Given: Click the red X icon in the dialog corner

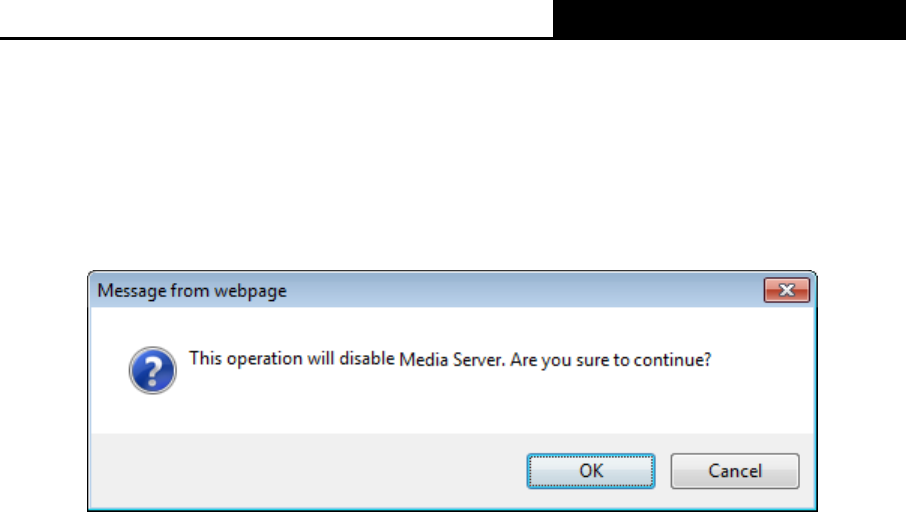Looking at the screenshot, I should [x=786, y=291].
